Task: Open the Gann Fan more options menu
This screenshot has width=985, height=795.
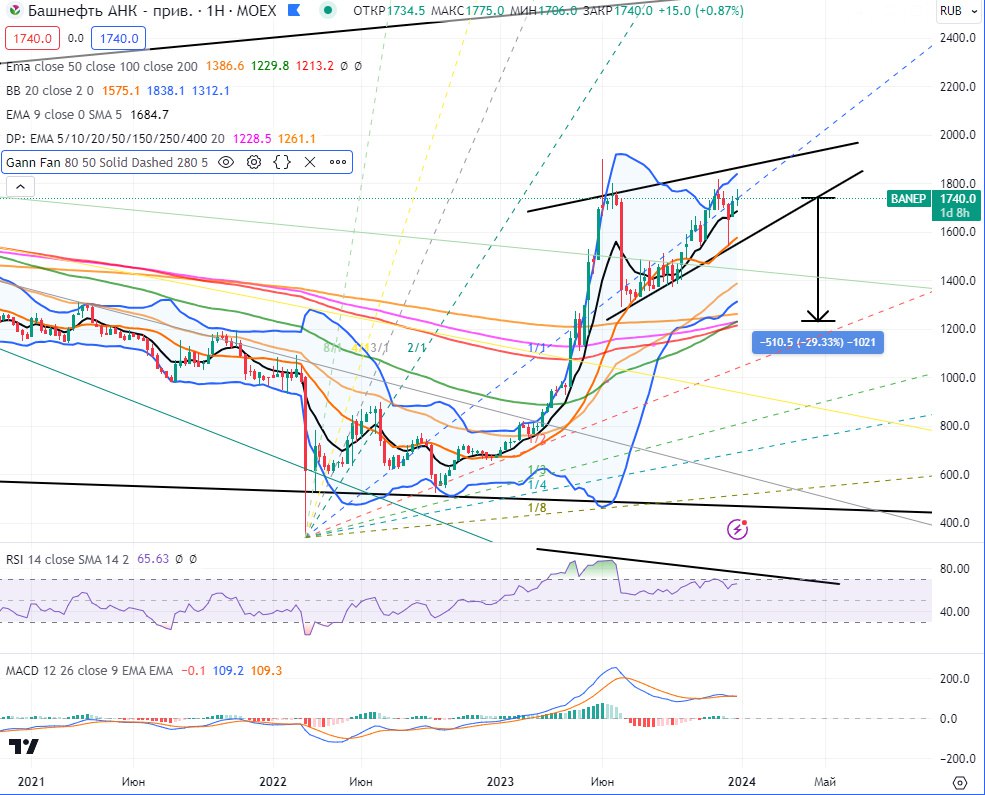Action: 338,163
